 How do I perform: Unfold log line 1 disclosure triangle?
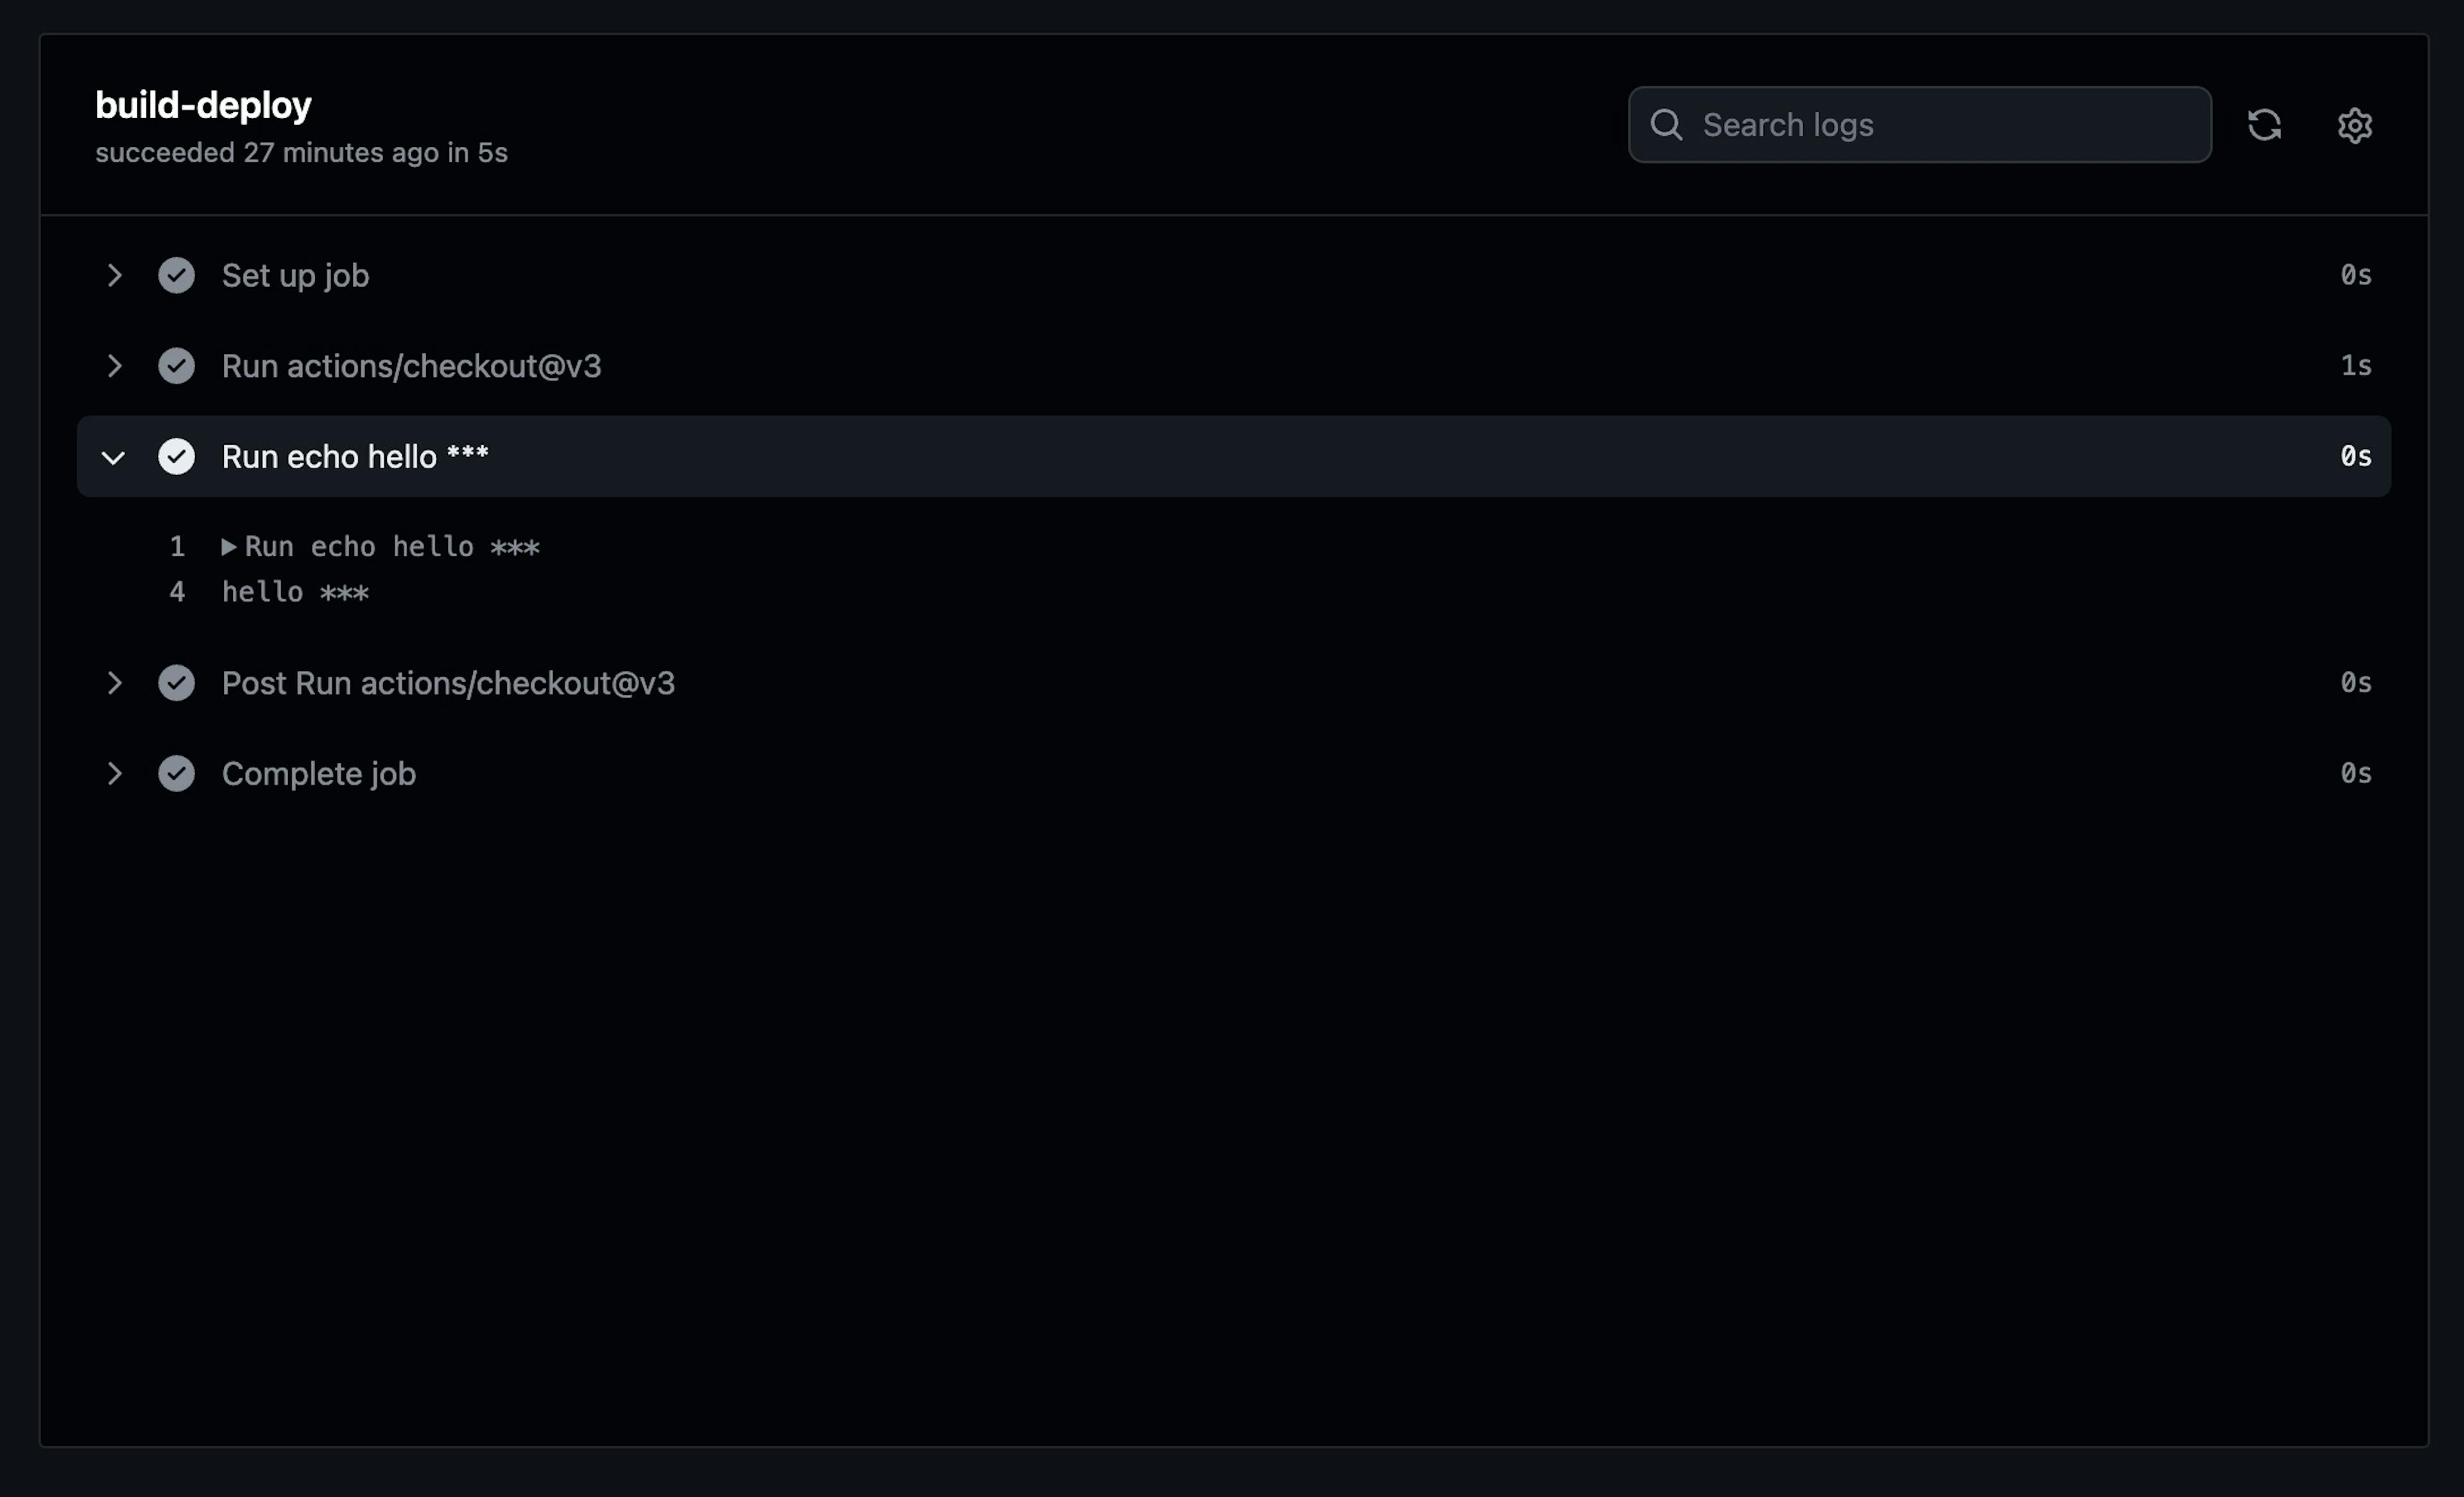tap(229, 546)
